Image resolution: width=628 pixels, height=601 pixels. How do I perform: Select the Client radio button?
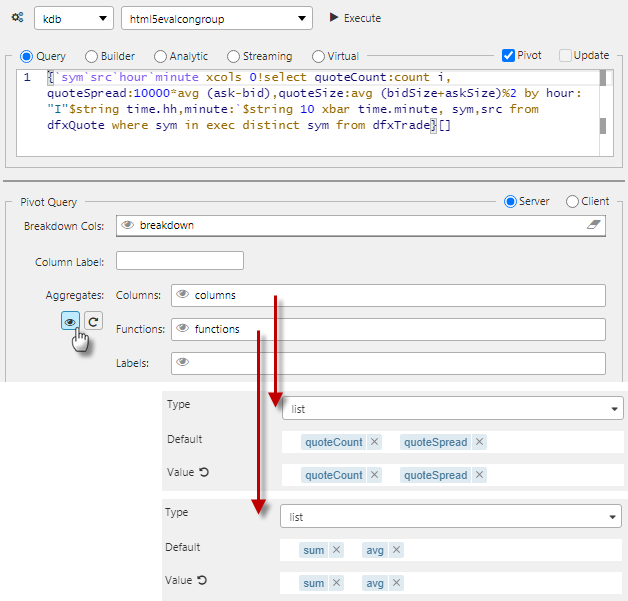point(573,201)
